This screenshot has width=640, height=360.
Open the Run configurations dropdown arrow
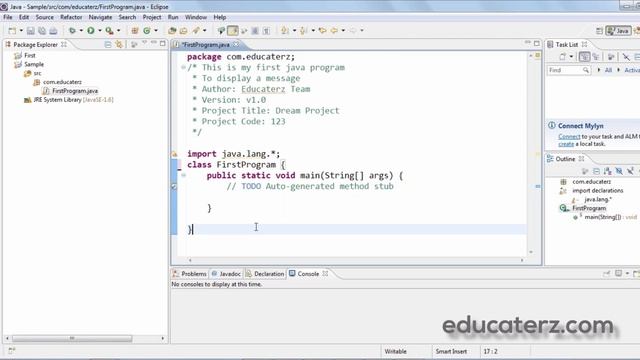point(99,31)
